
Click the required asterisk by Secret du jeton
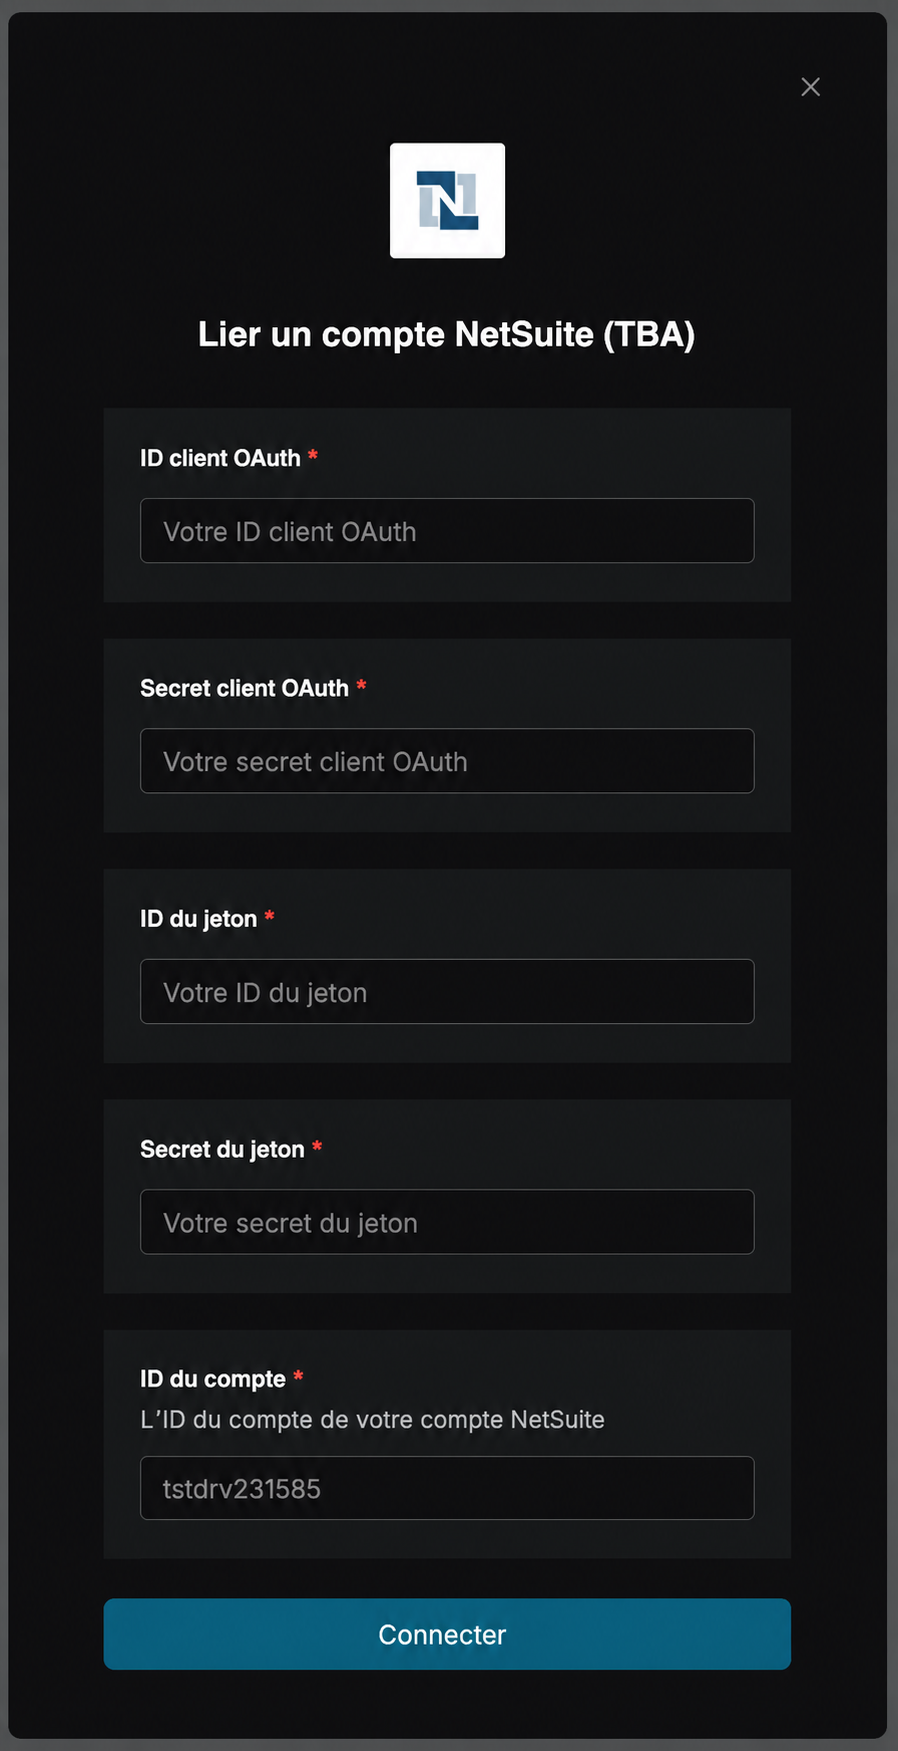[317, 1147]
